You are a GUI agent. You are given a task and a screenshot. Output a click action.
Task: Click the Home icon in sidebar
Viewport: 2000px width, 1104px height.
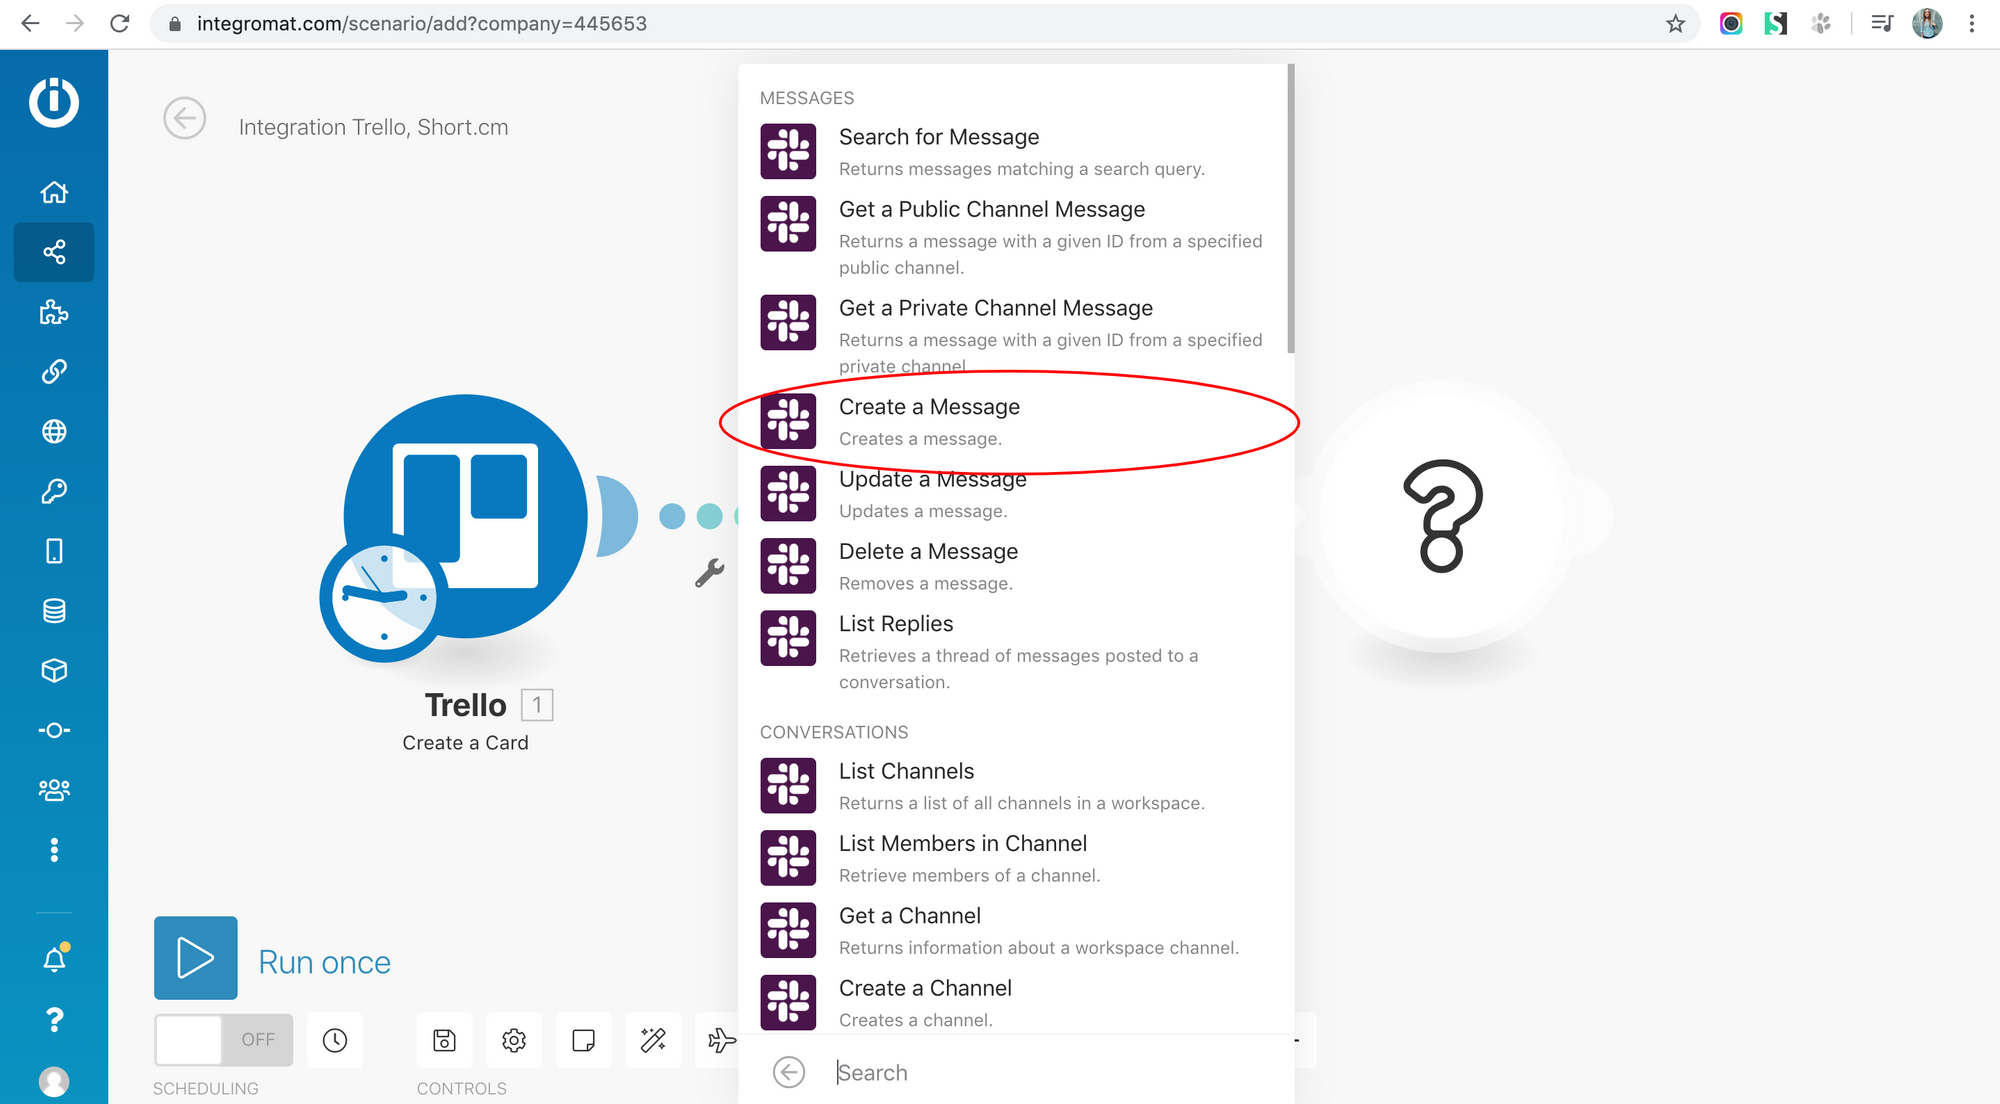[x=54, y=192]
